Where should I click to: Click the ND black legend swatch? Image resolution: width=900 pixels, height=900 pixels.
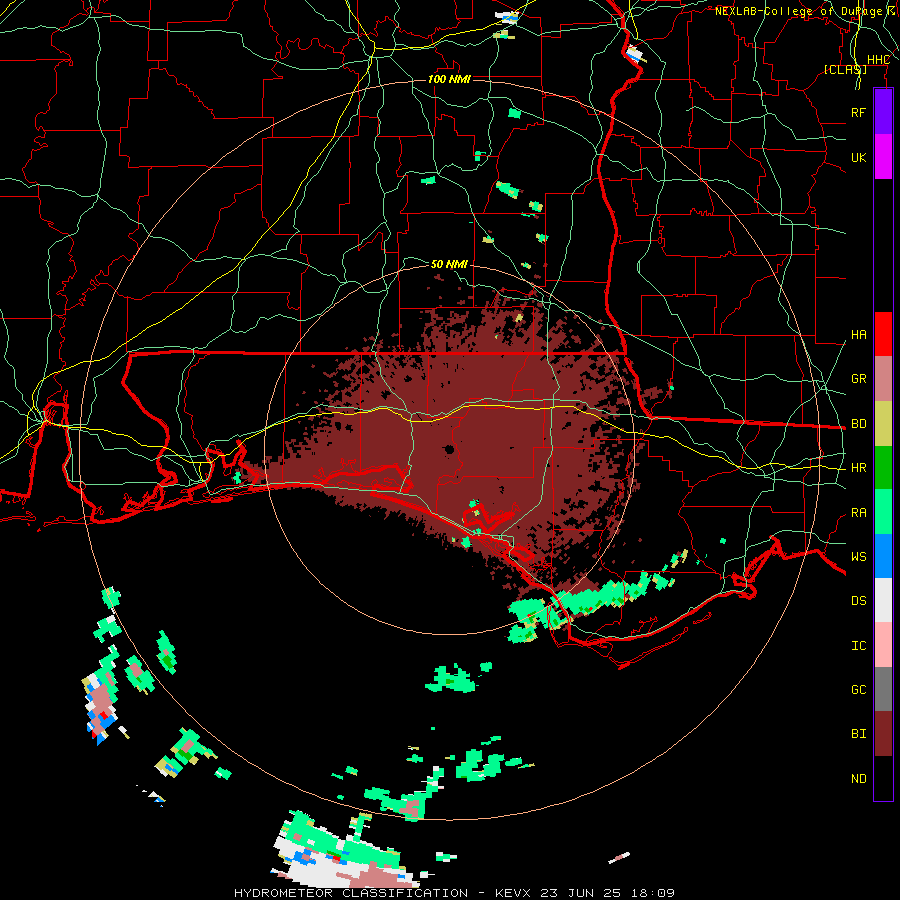click(883, 778)
